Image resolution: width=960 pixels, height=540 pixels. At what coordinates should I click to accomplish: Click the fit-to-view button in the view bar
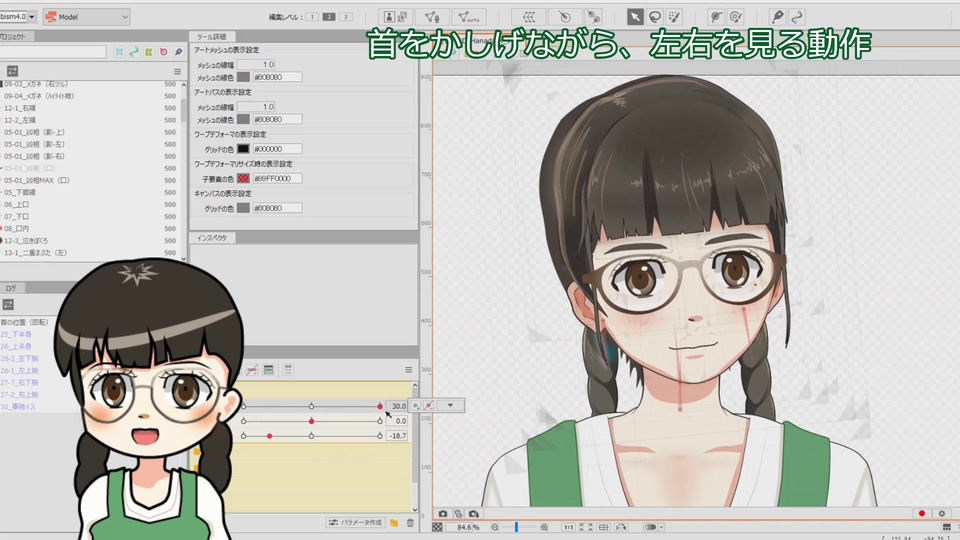[585, 527]
